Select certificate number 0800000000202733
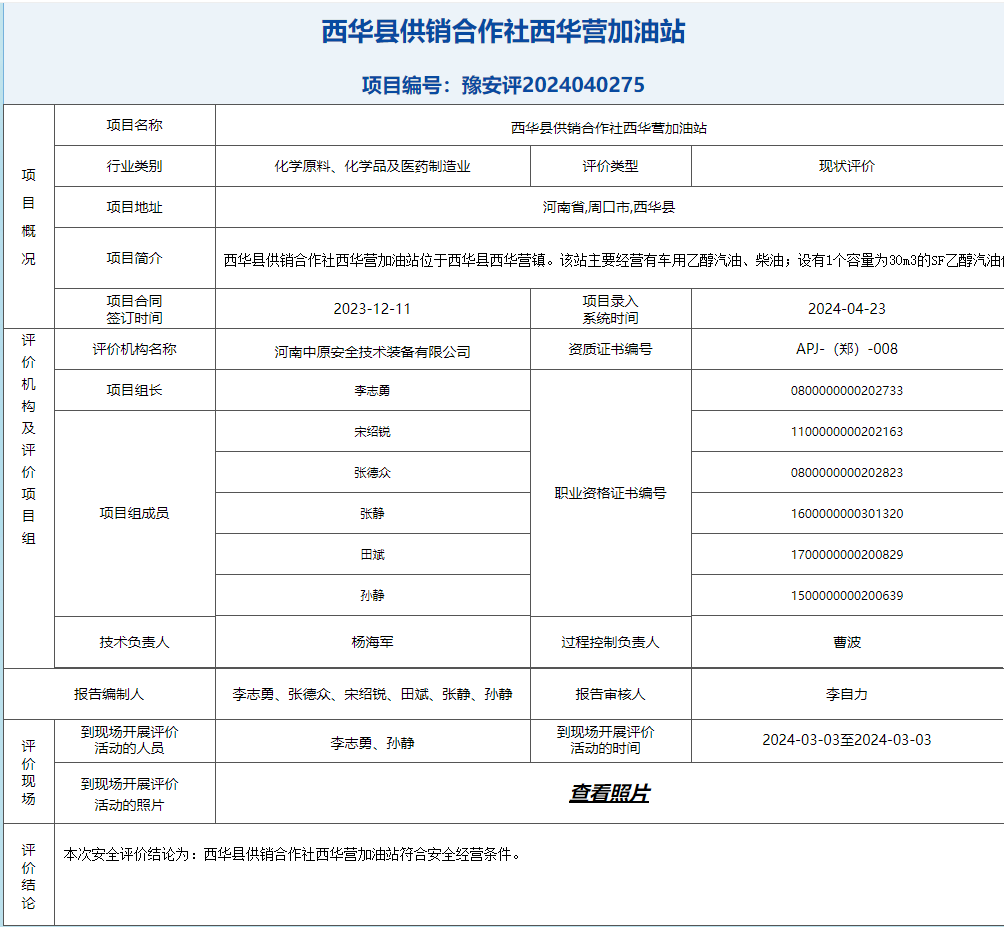 pyautogui.click(x=847, y=391)
